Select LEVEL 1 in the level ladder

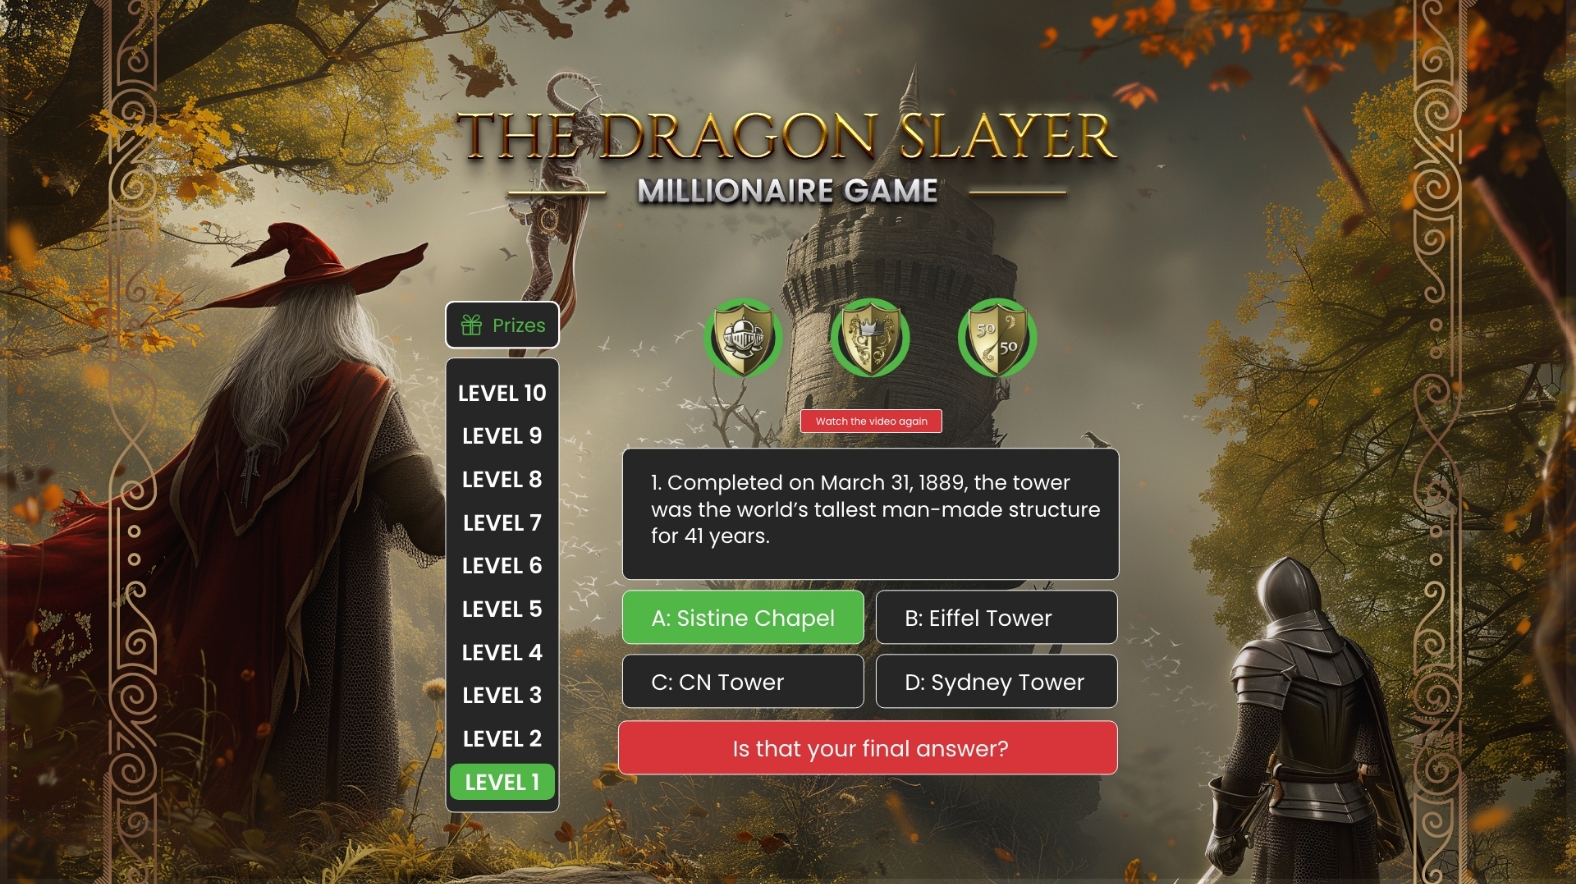point(502,782)
